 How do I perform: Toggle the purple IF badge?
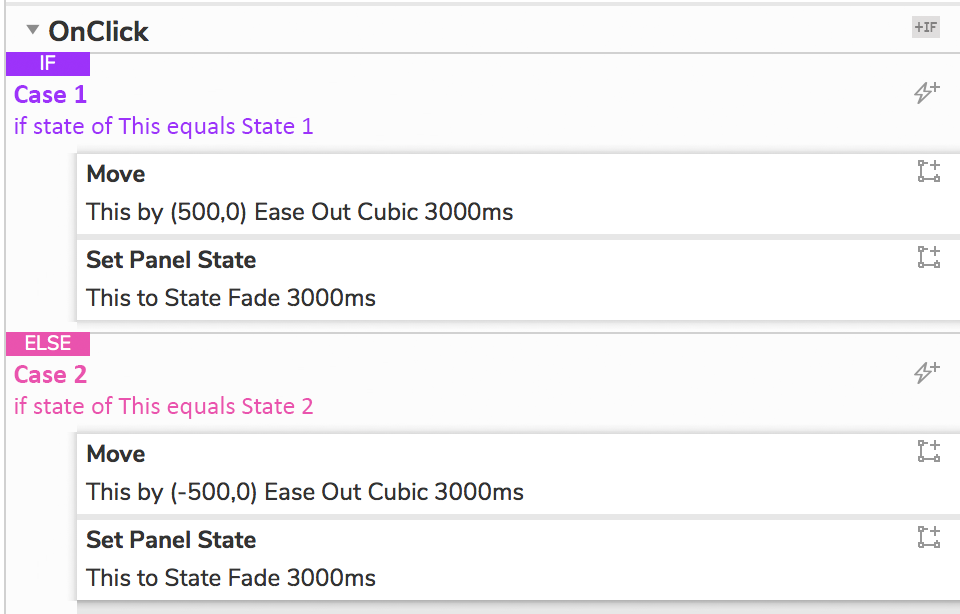[x=48, y=64]
